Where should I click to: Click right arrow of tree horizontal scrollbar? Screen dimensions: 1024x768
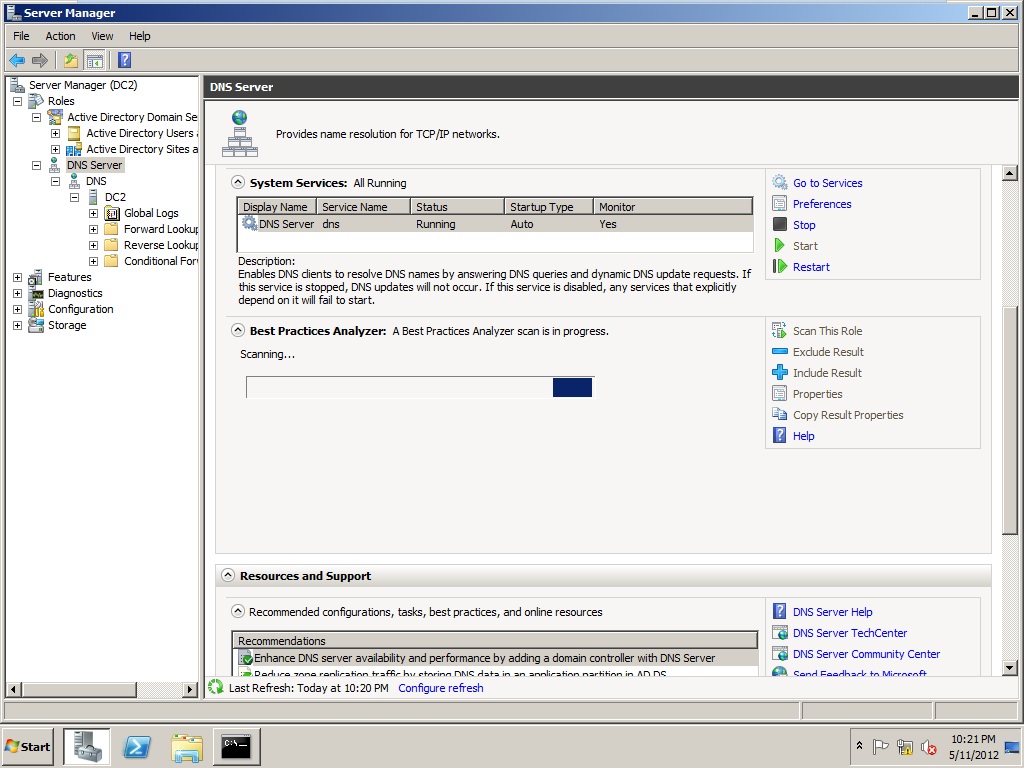[x=190, y=689]
